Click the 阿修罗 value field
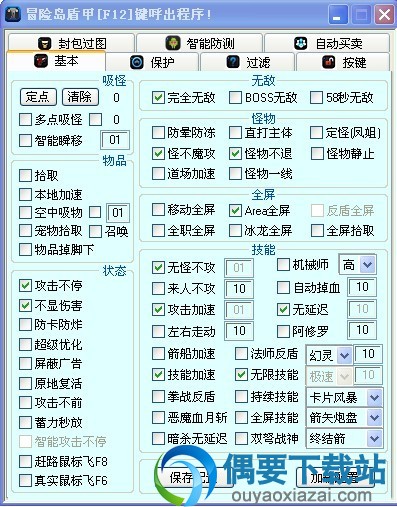Viewport: 397px width, 507px height. (362, 330)
